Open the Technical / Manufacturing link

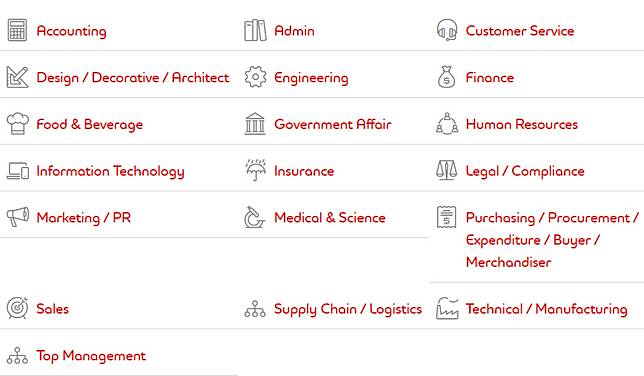(x=547, y=309)
